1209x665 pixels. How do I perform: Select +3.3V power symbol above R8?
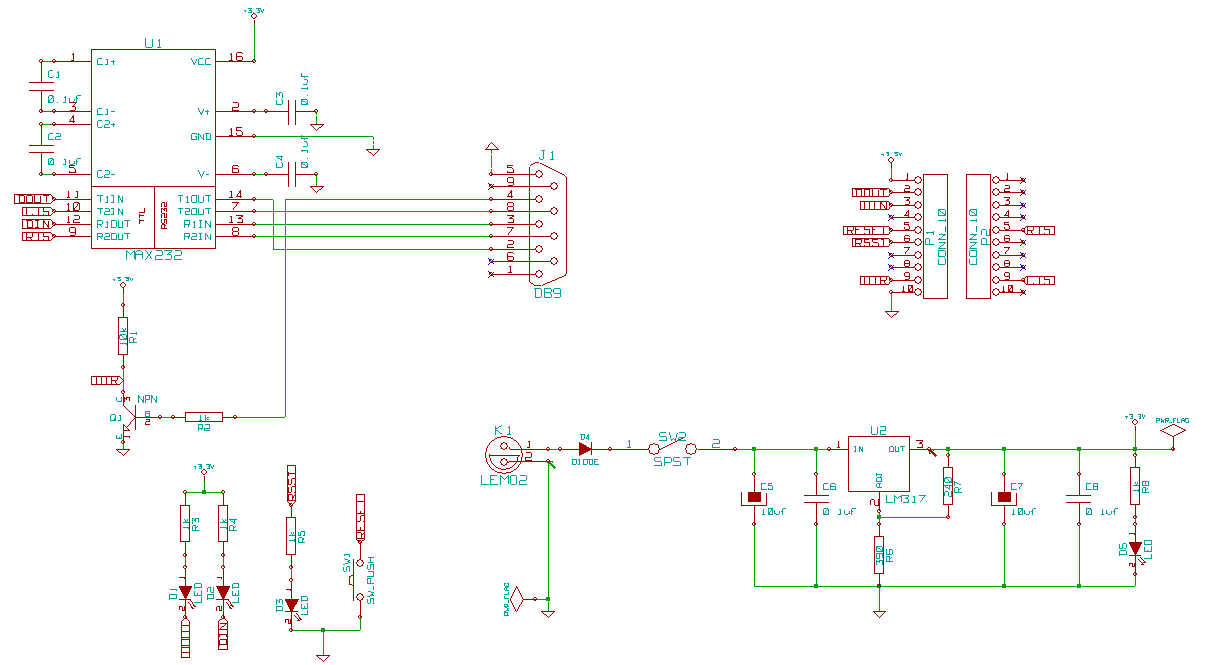coord(1135,419)
